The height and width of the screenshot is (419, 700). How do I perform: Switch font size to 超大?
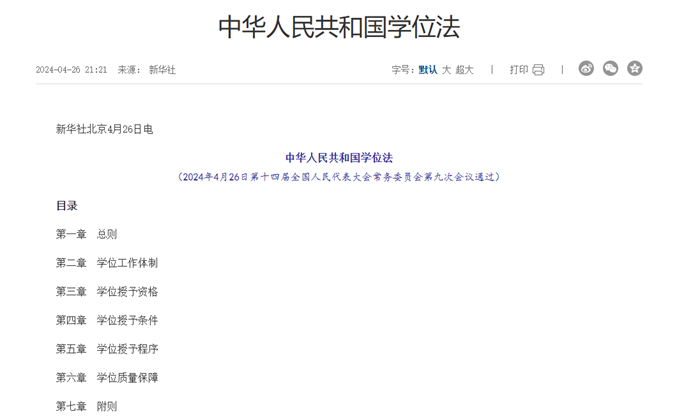point(465,70)
